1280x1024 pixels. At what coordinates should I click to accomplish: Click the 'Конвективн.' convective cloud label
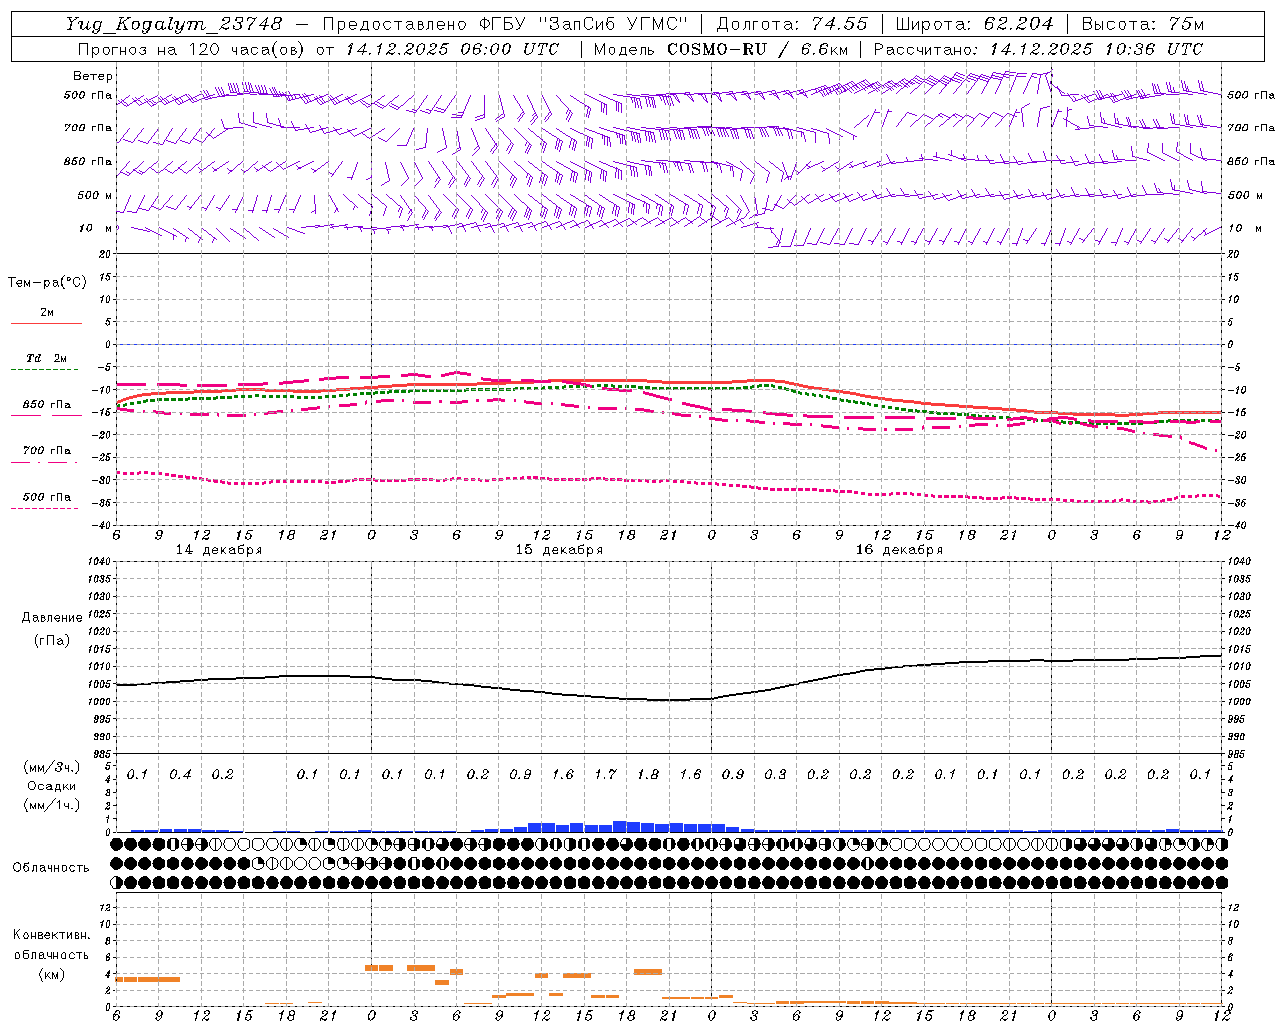click(51, 935)
